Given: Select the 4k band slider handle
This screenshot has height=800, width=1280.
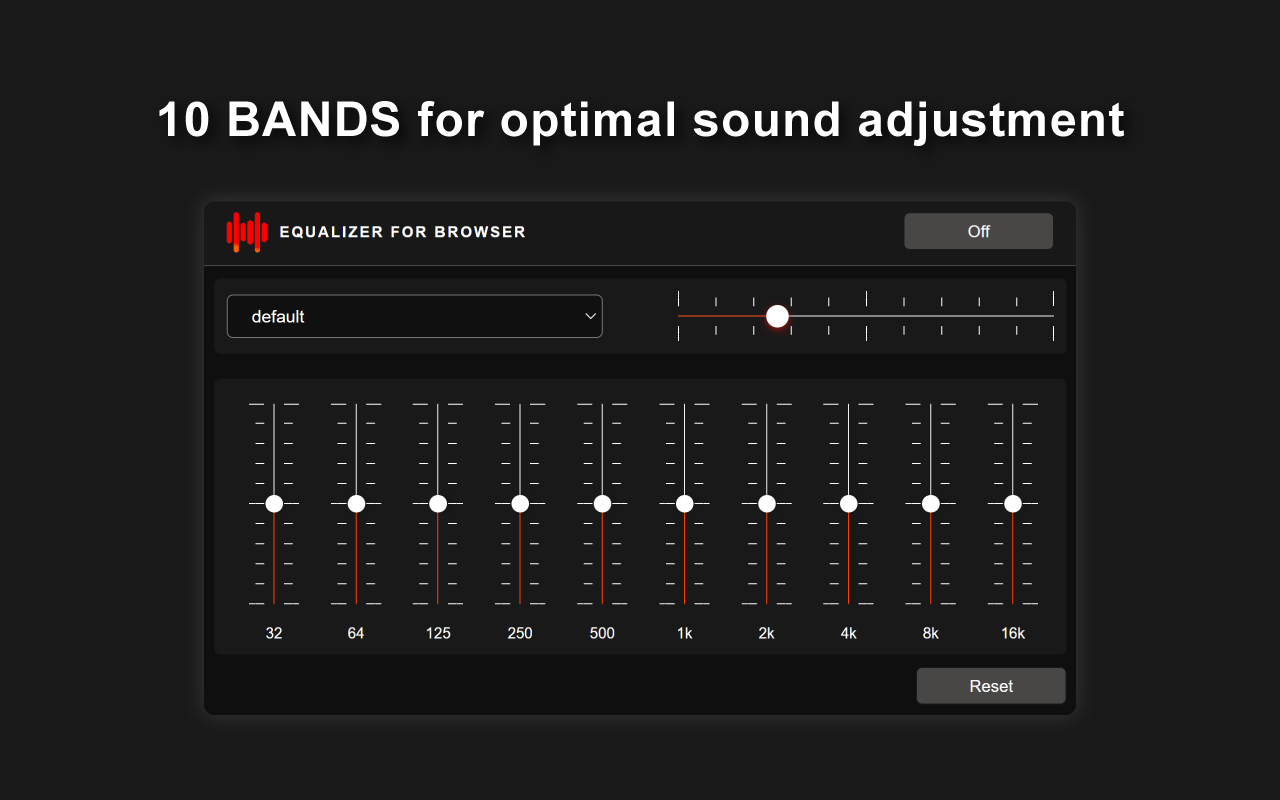Looking at the screenshot, I should (x=848, y=504).
